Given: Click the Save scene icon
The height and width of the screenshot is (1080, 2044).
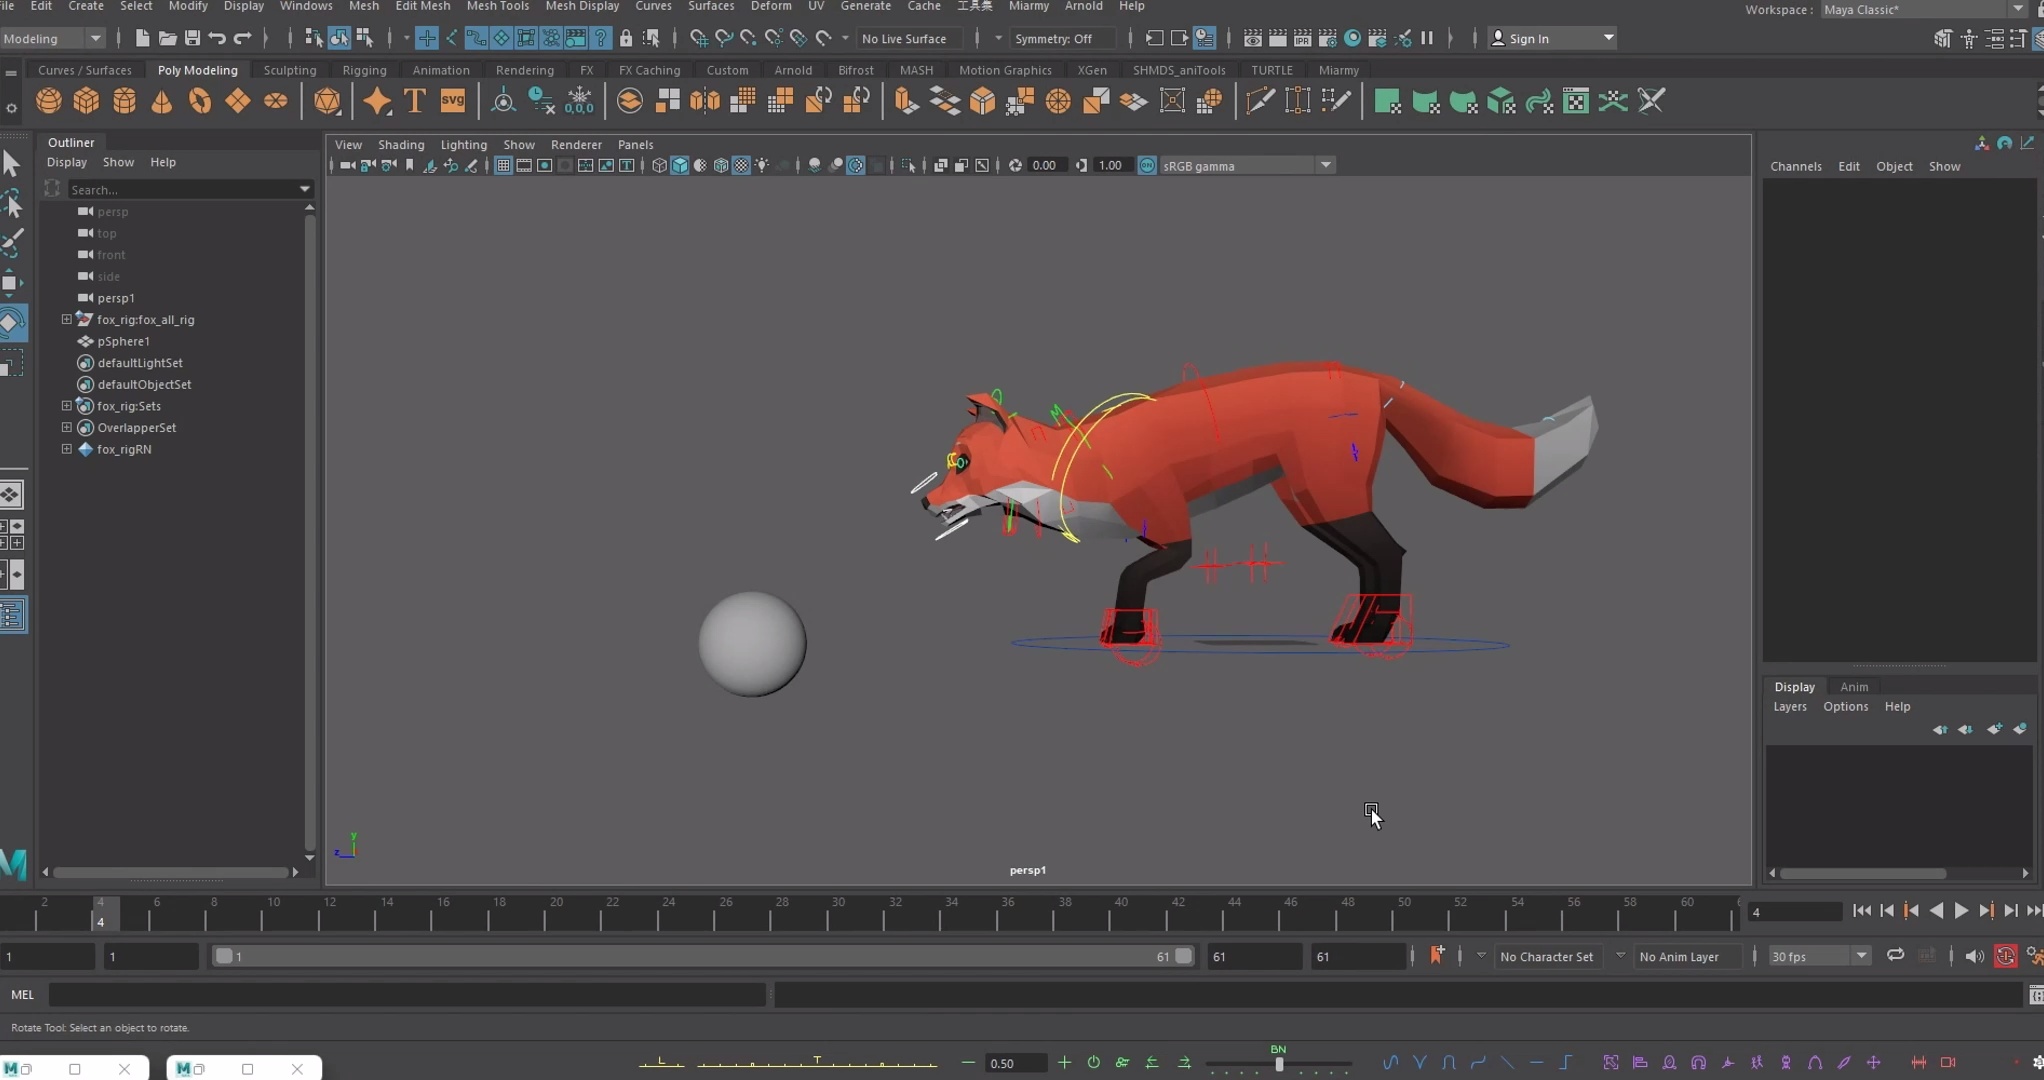Looking at the screenshot, I should click(192, 38).
